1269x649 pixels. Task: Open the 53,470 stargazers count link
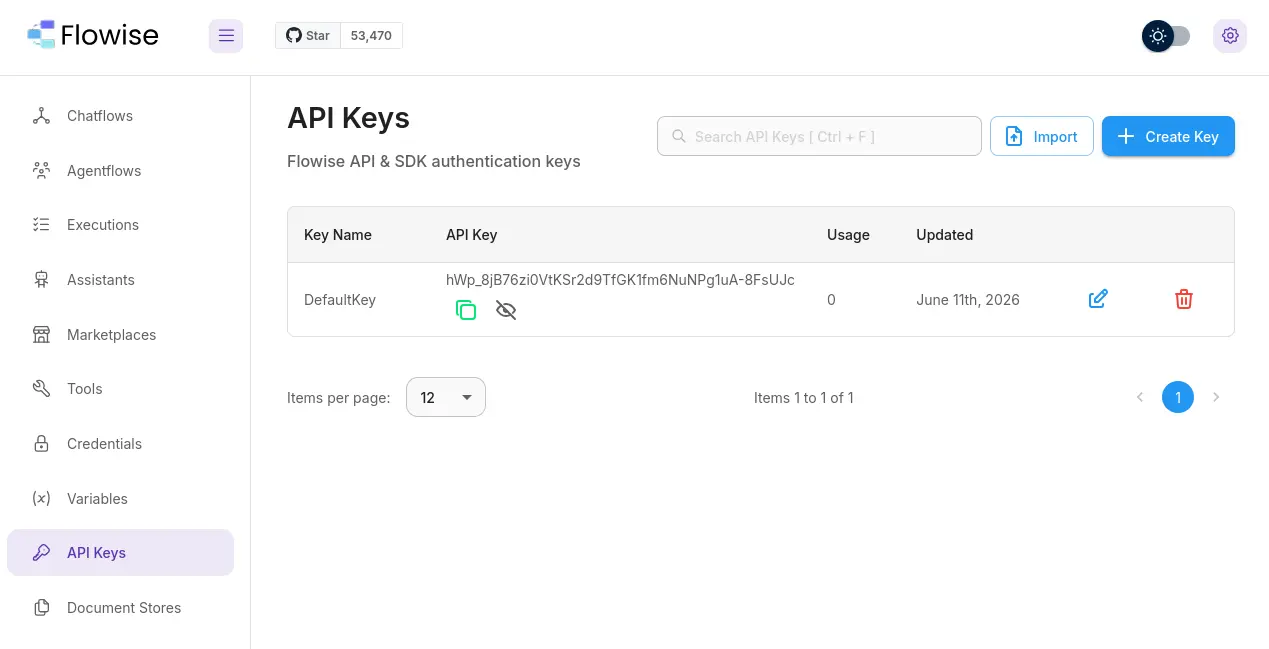371,36
